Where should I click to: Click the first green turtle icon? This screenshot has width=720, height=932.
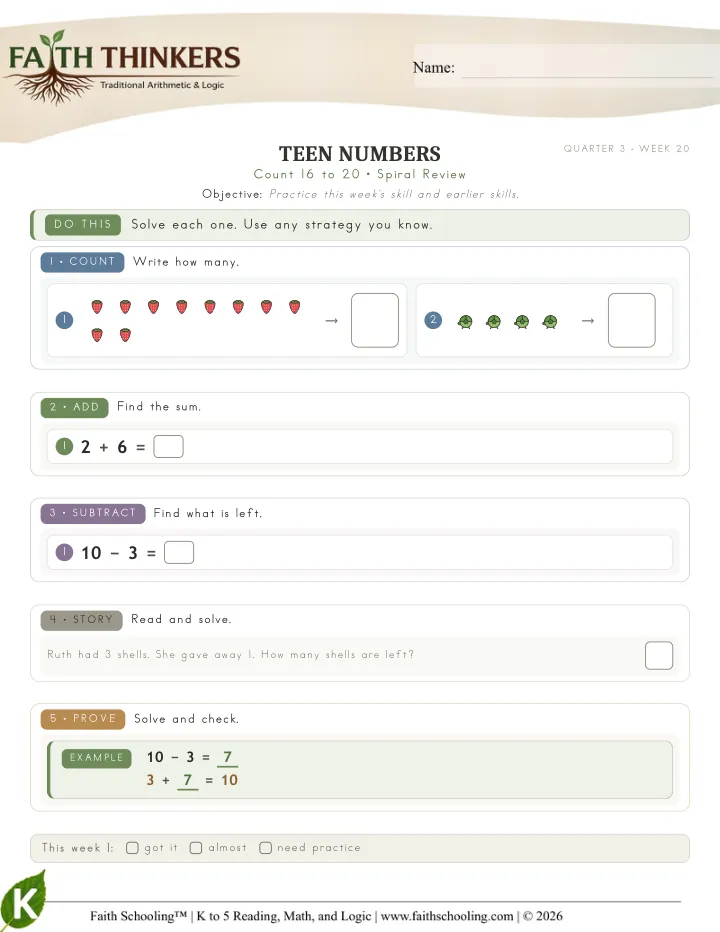coord(465,322)
